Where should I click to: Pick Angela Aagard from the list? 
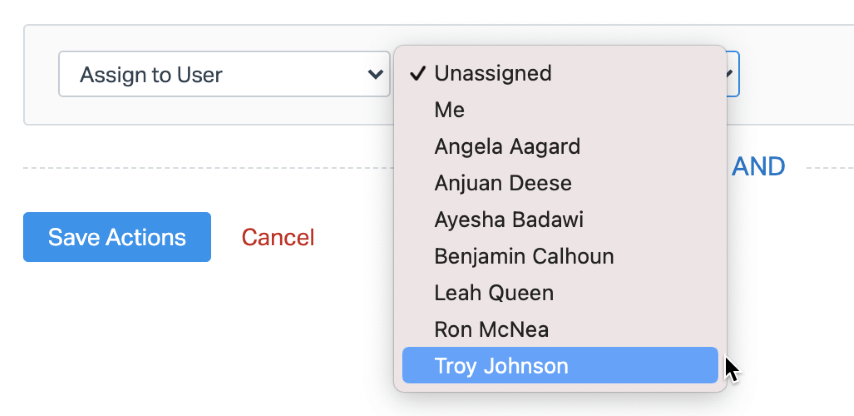coord(507,147)
